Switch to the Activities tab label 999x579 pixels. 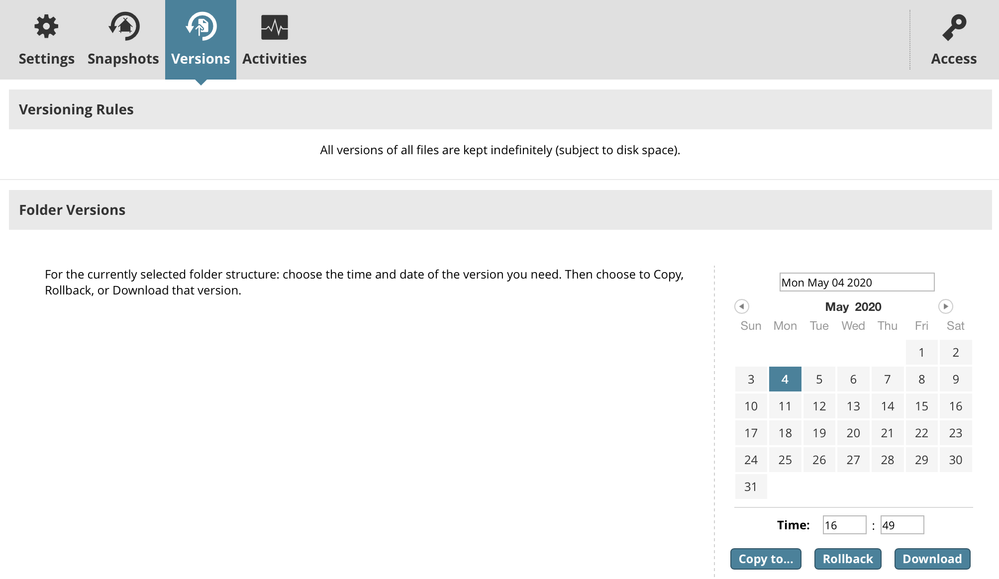click(x=274, y=59)
